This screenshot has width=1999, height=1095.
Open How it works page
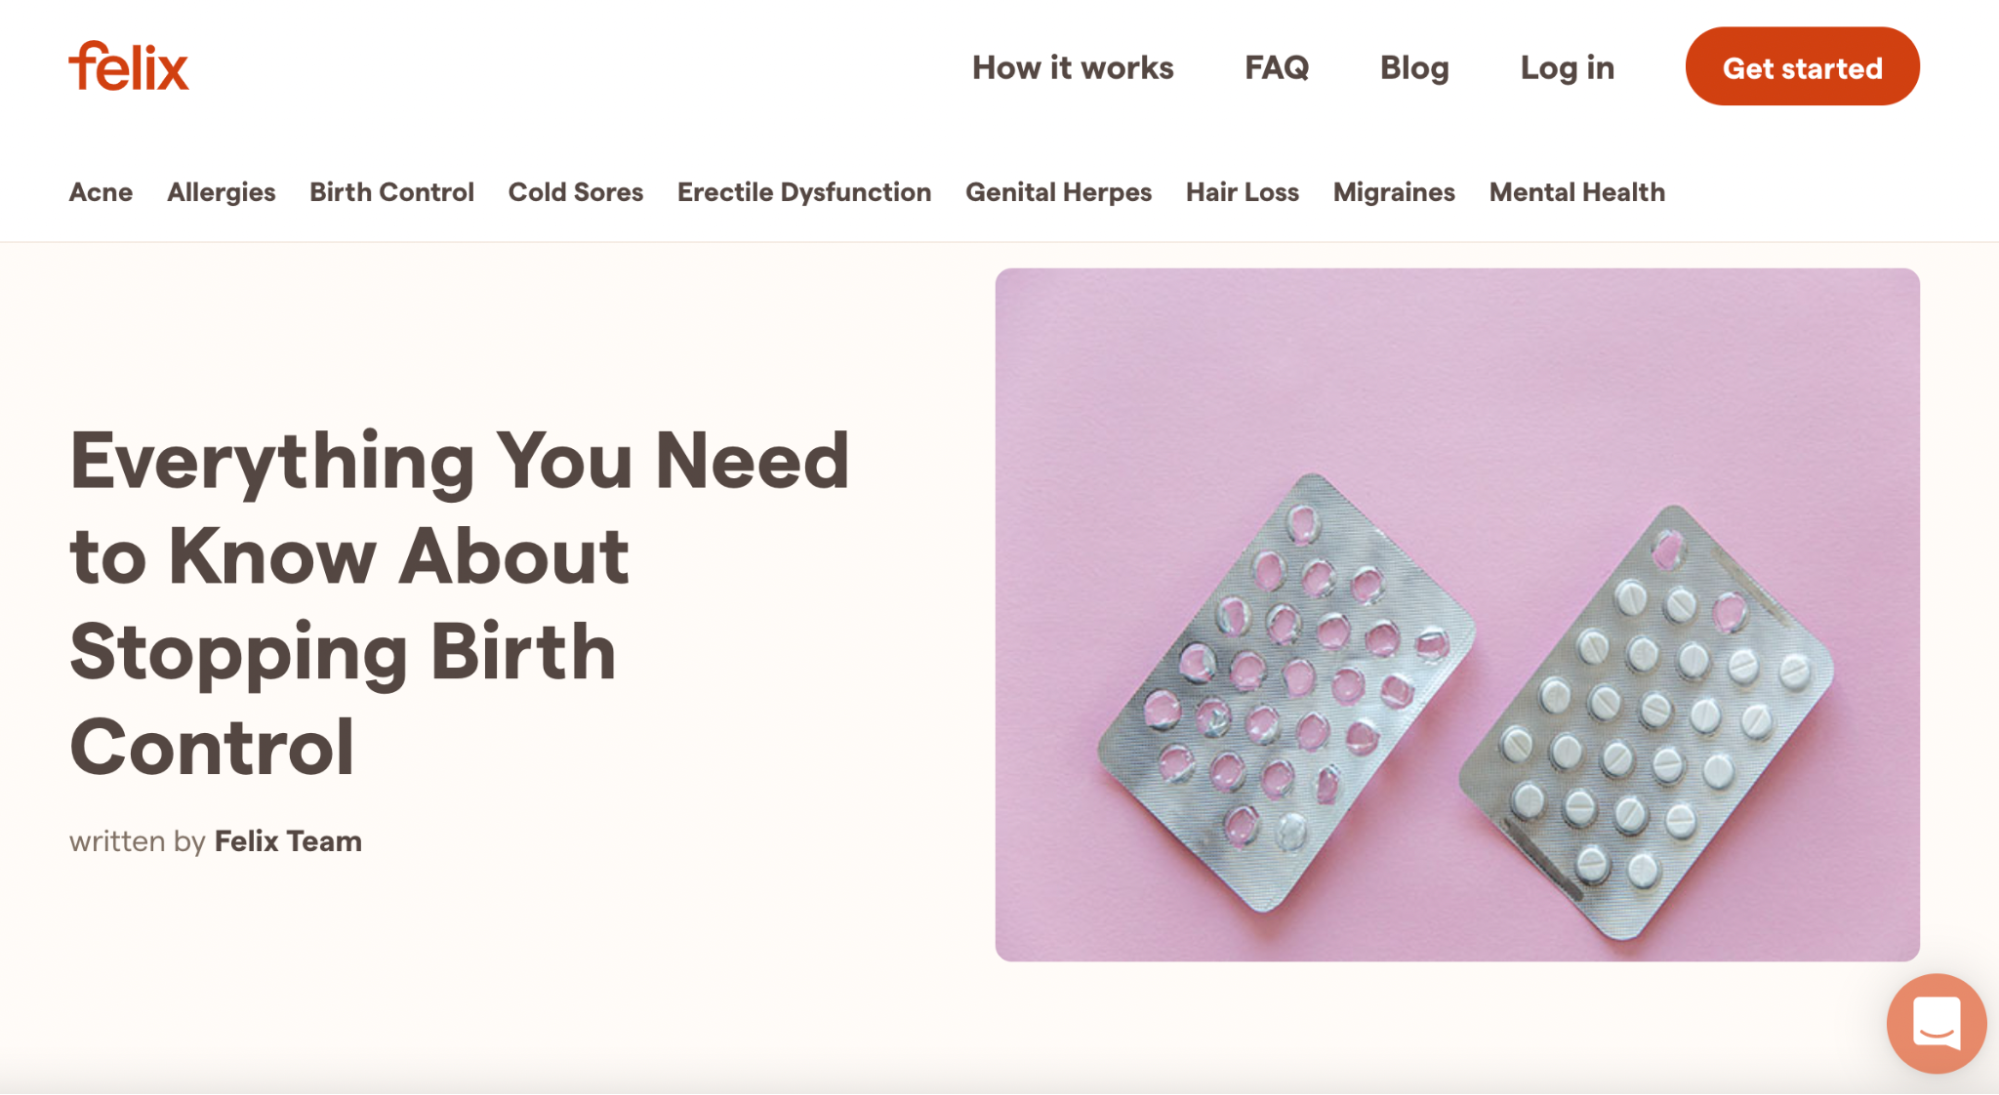pos(1072,68)
